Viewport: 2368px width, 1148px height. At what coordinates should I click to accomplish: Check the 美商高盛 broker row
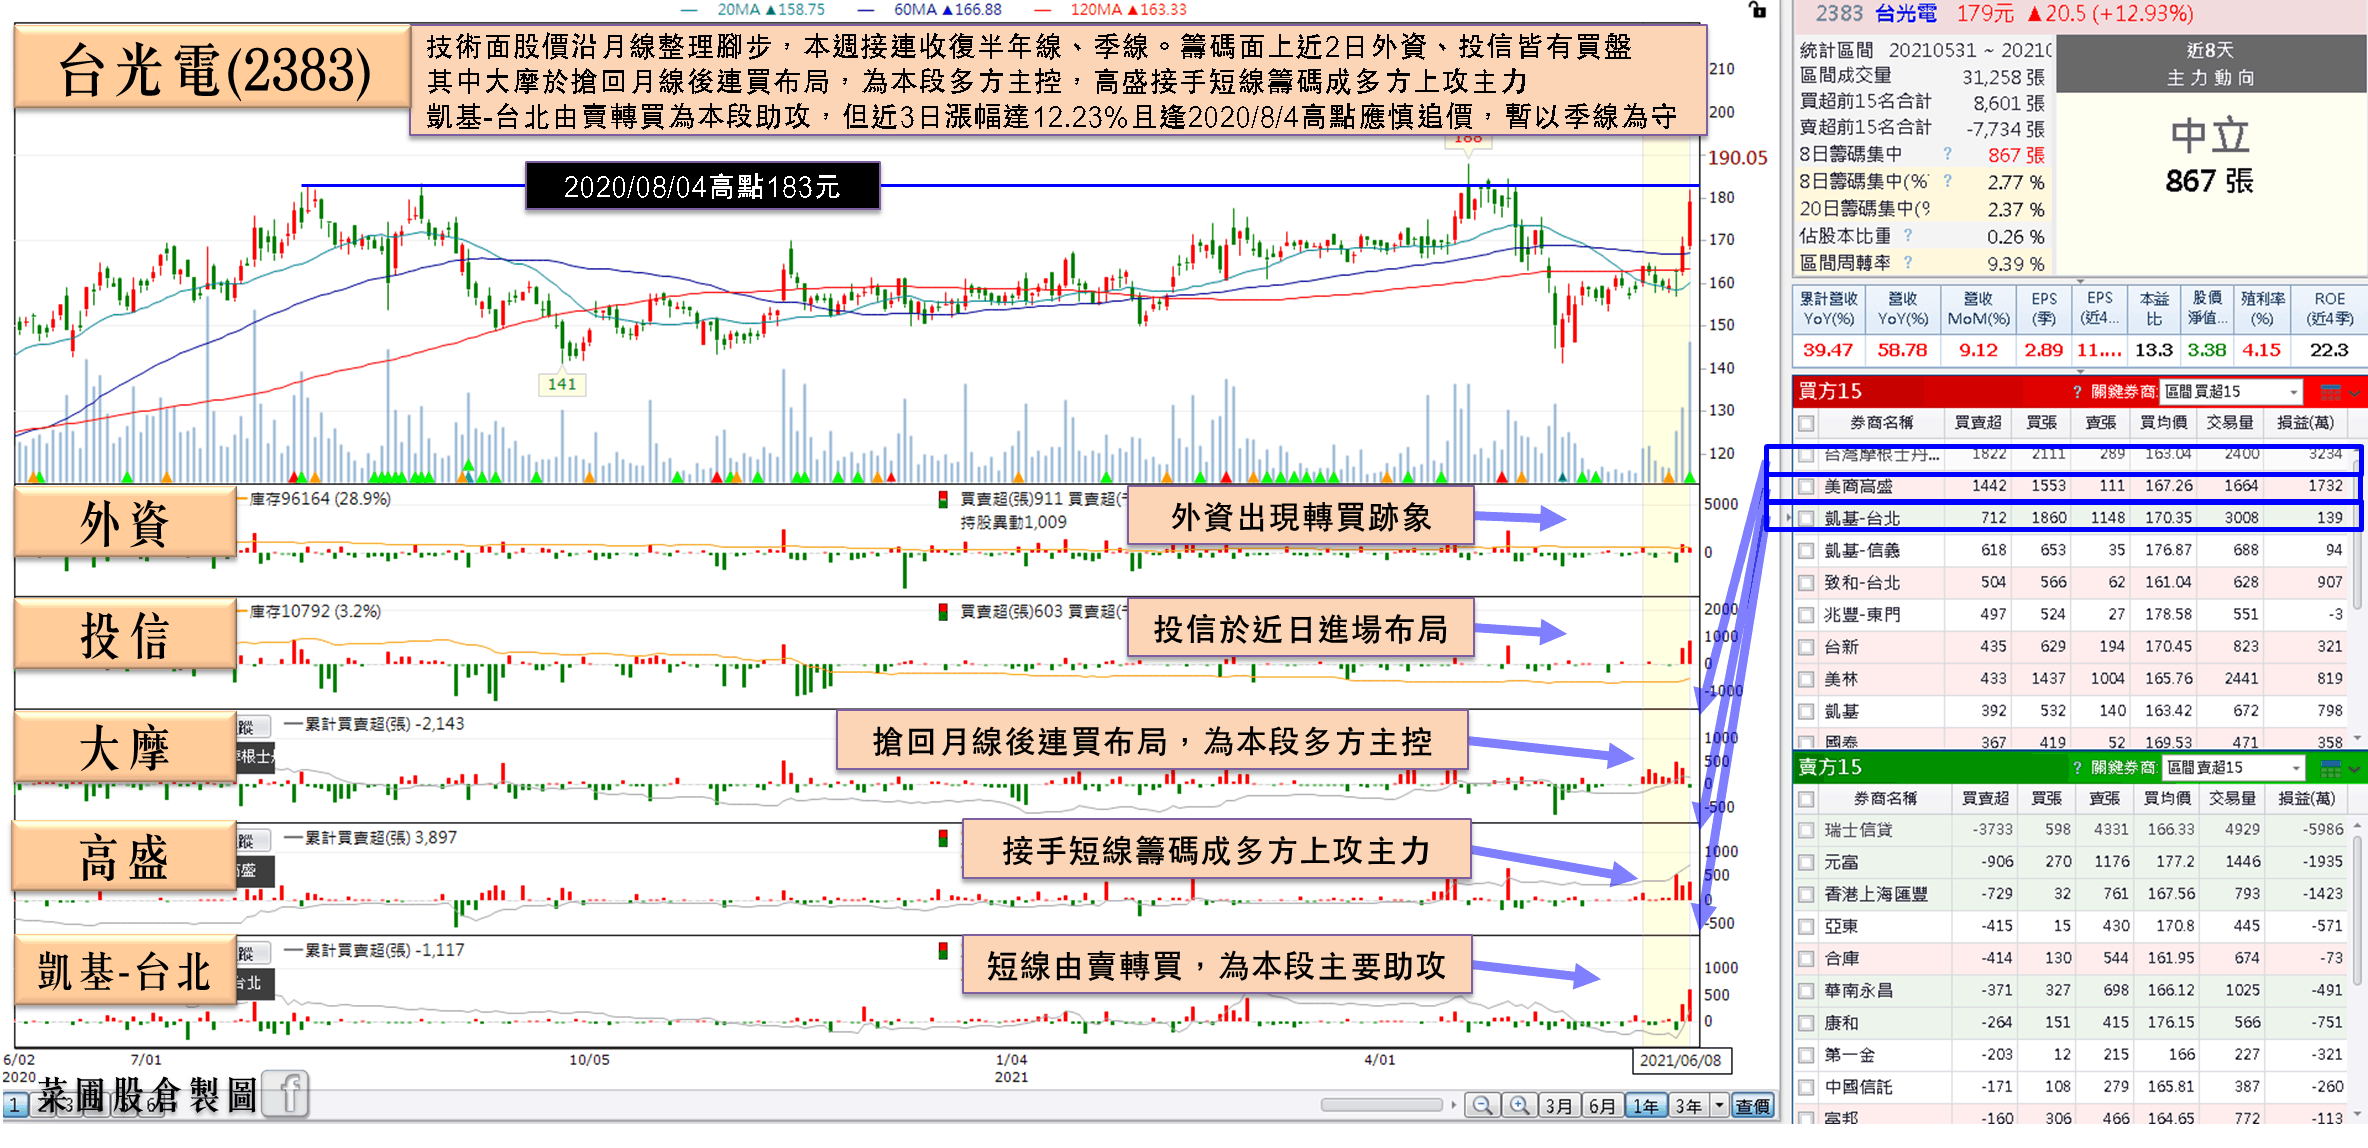pyautogui.click(x=1806, y=487)
